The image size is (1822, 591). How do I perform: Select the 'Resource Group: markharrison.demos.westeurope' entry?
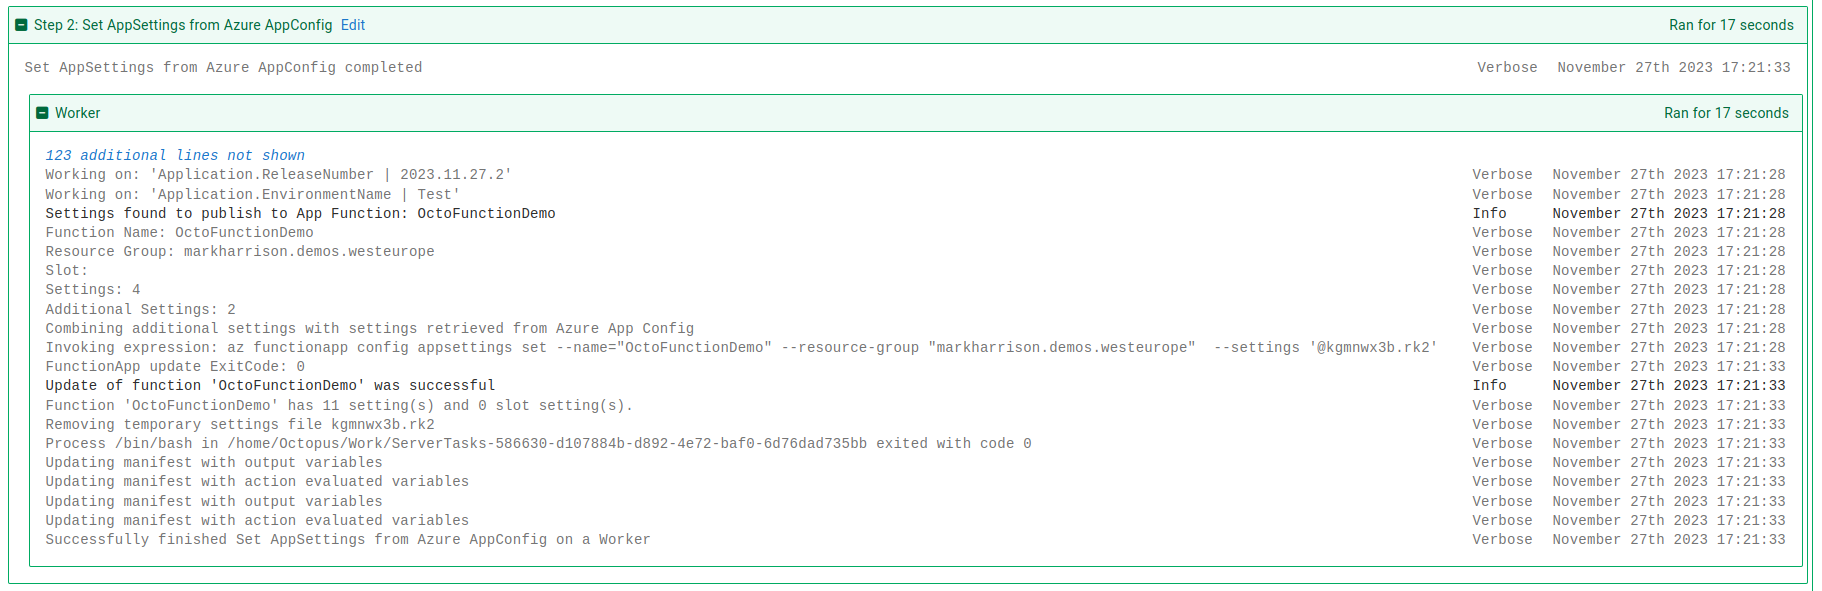coord(239,251)
